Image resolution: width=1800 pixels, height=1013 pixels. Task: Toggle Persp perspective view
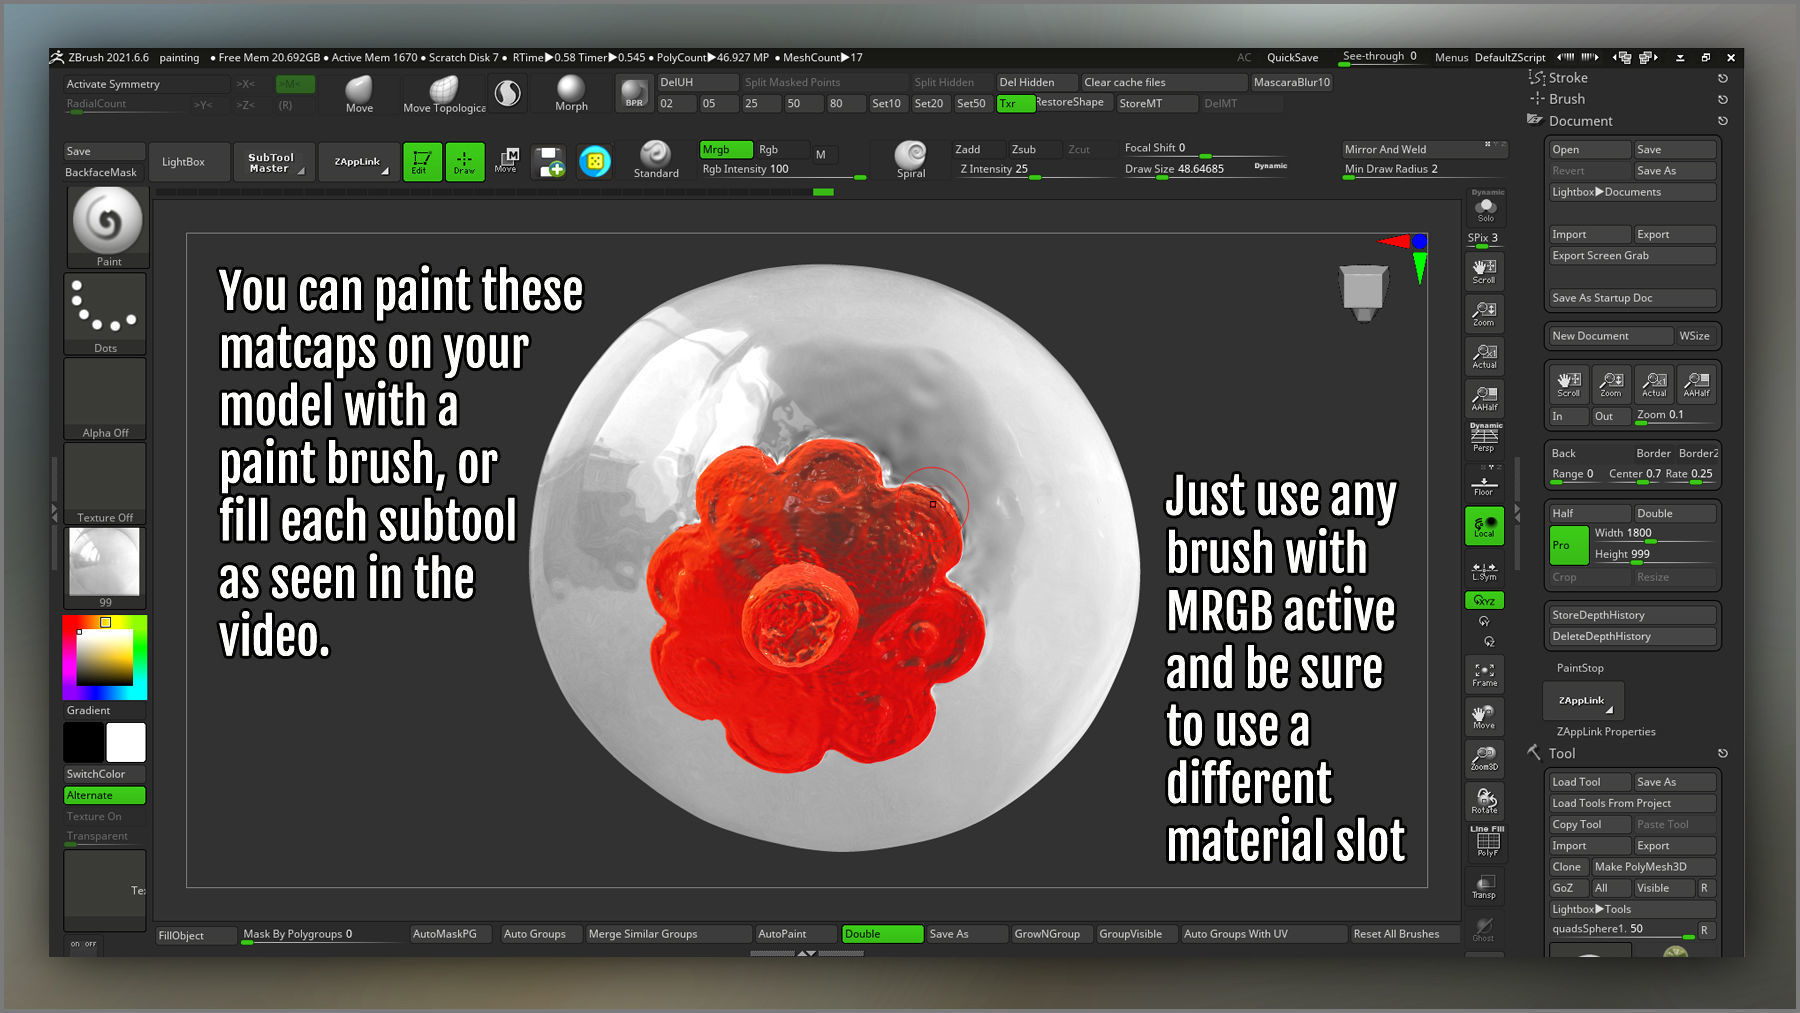pos(1484,438)
